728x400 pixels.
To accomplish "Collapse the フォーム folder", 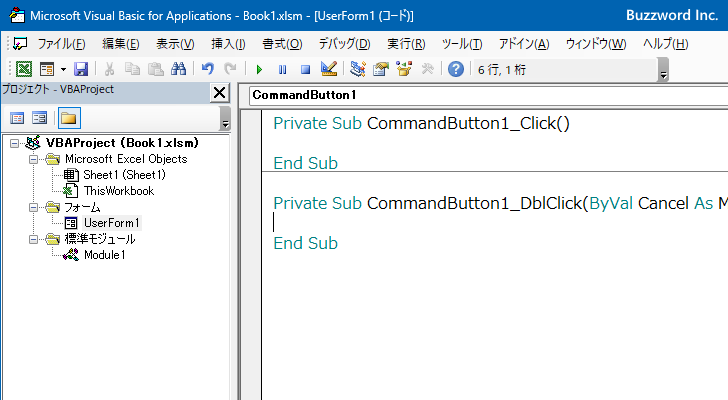I will click(33, 207).
